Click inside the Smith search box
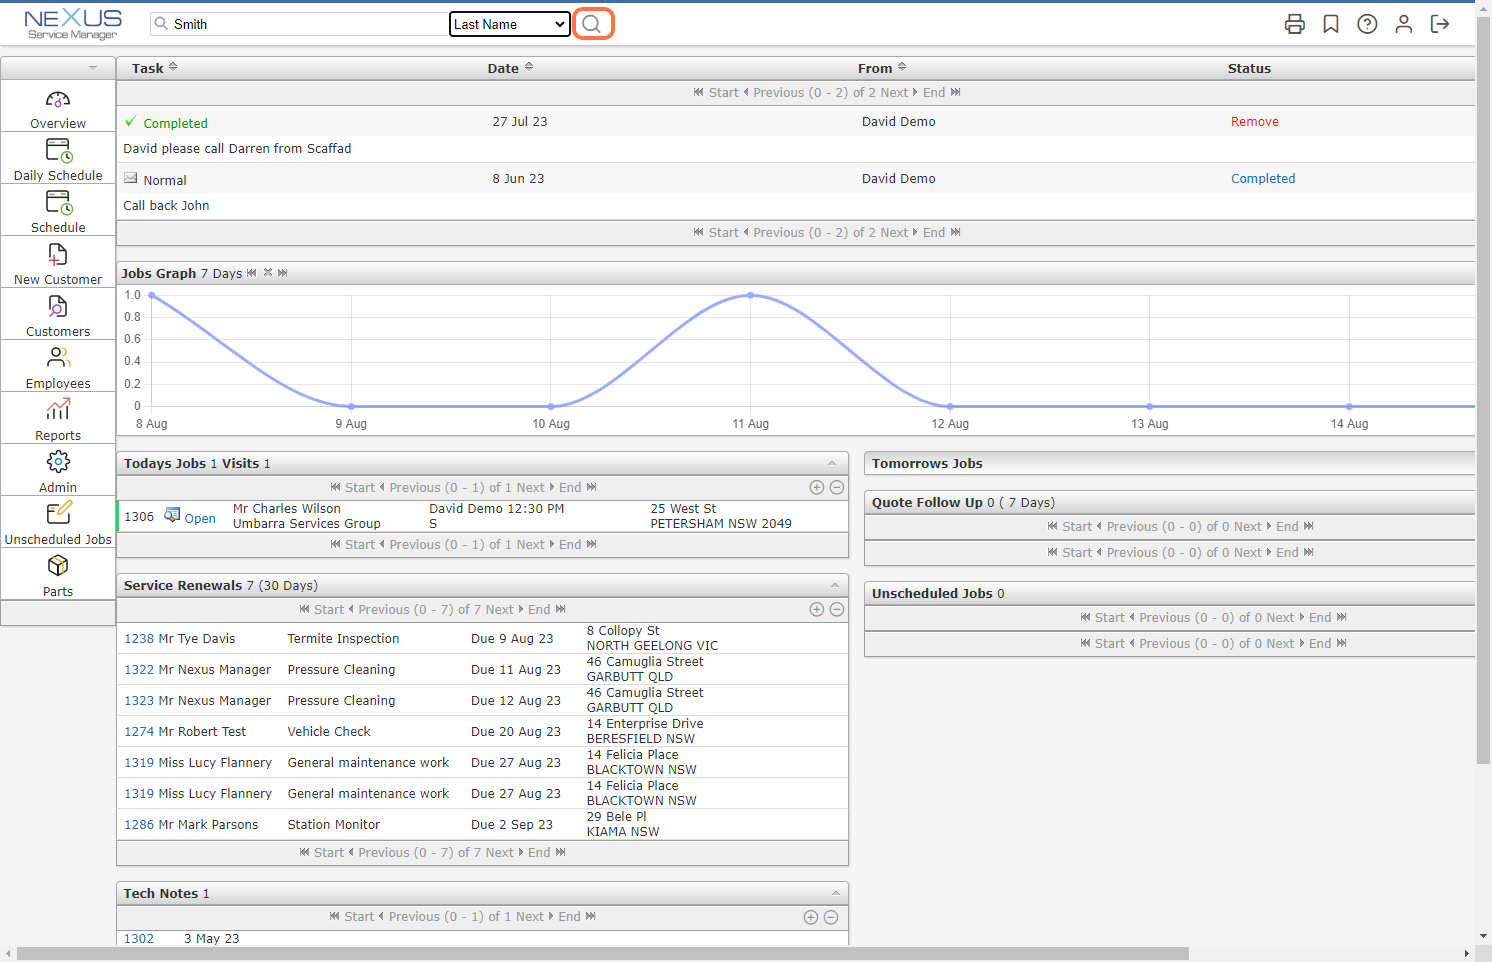This screenshot has width=1492, height=962. [x=300, y=23]
